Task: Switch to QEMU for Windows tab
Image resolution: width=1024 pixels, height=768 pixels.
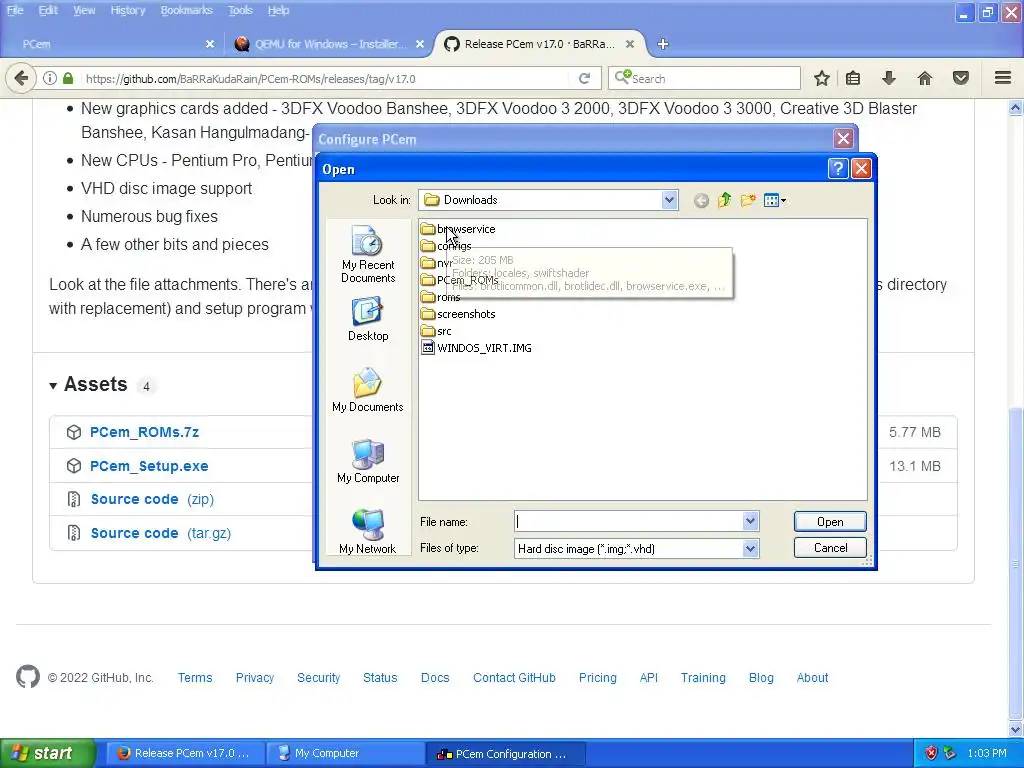Action: (x=327, y=44)
